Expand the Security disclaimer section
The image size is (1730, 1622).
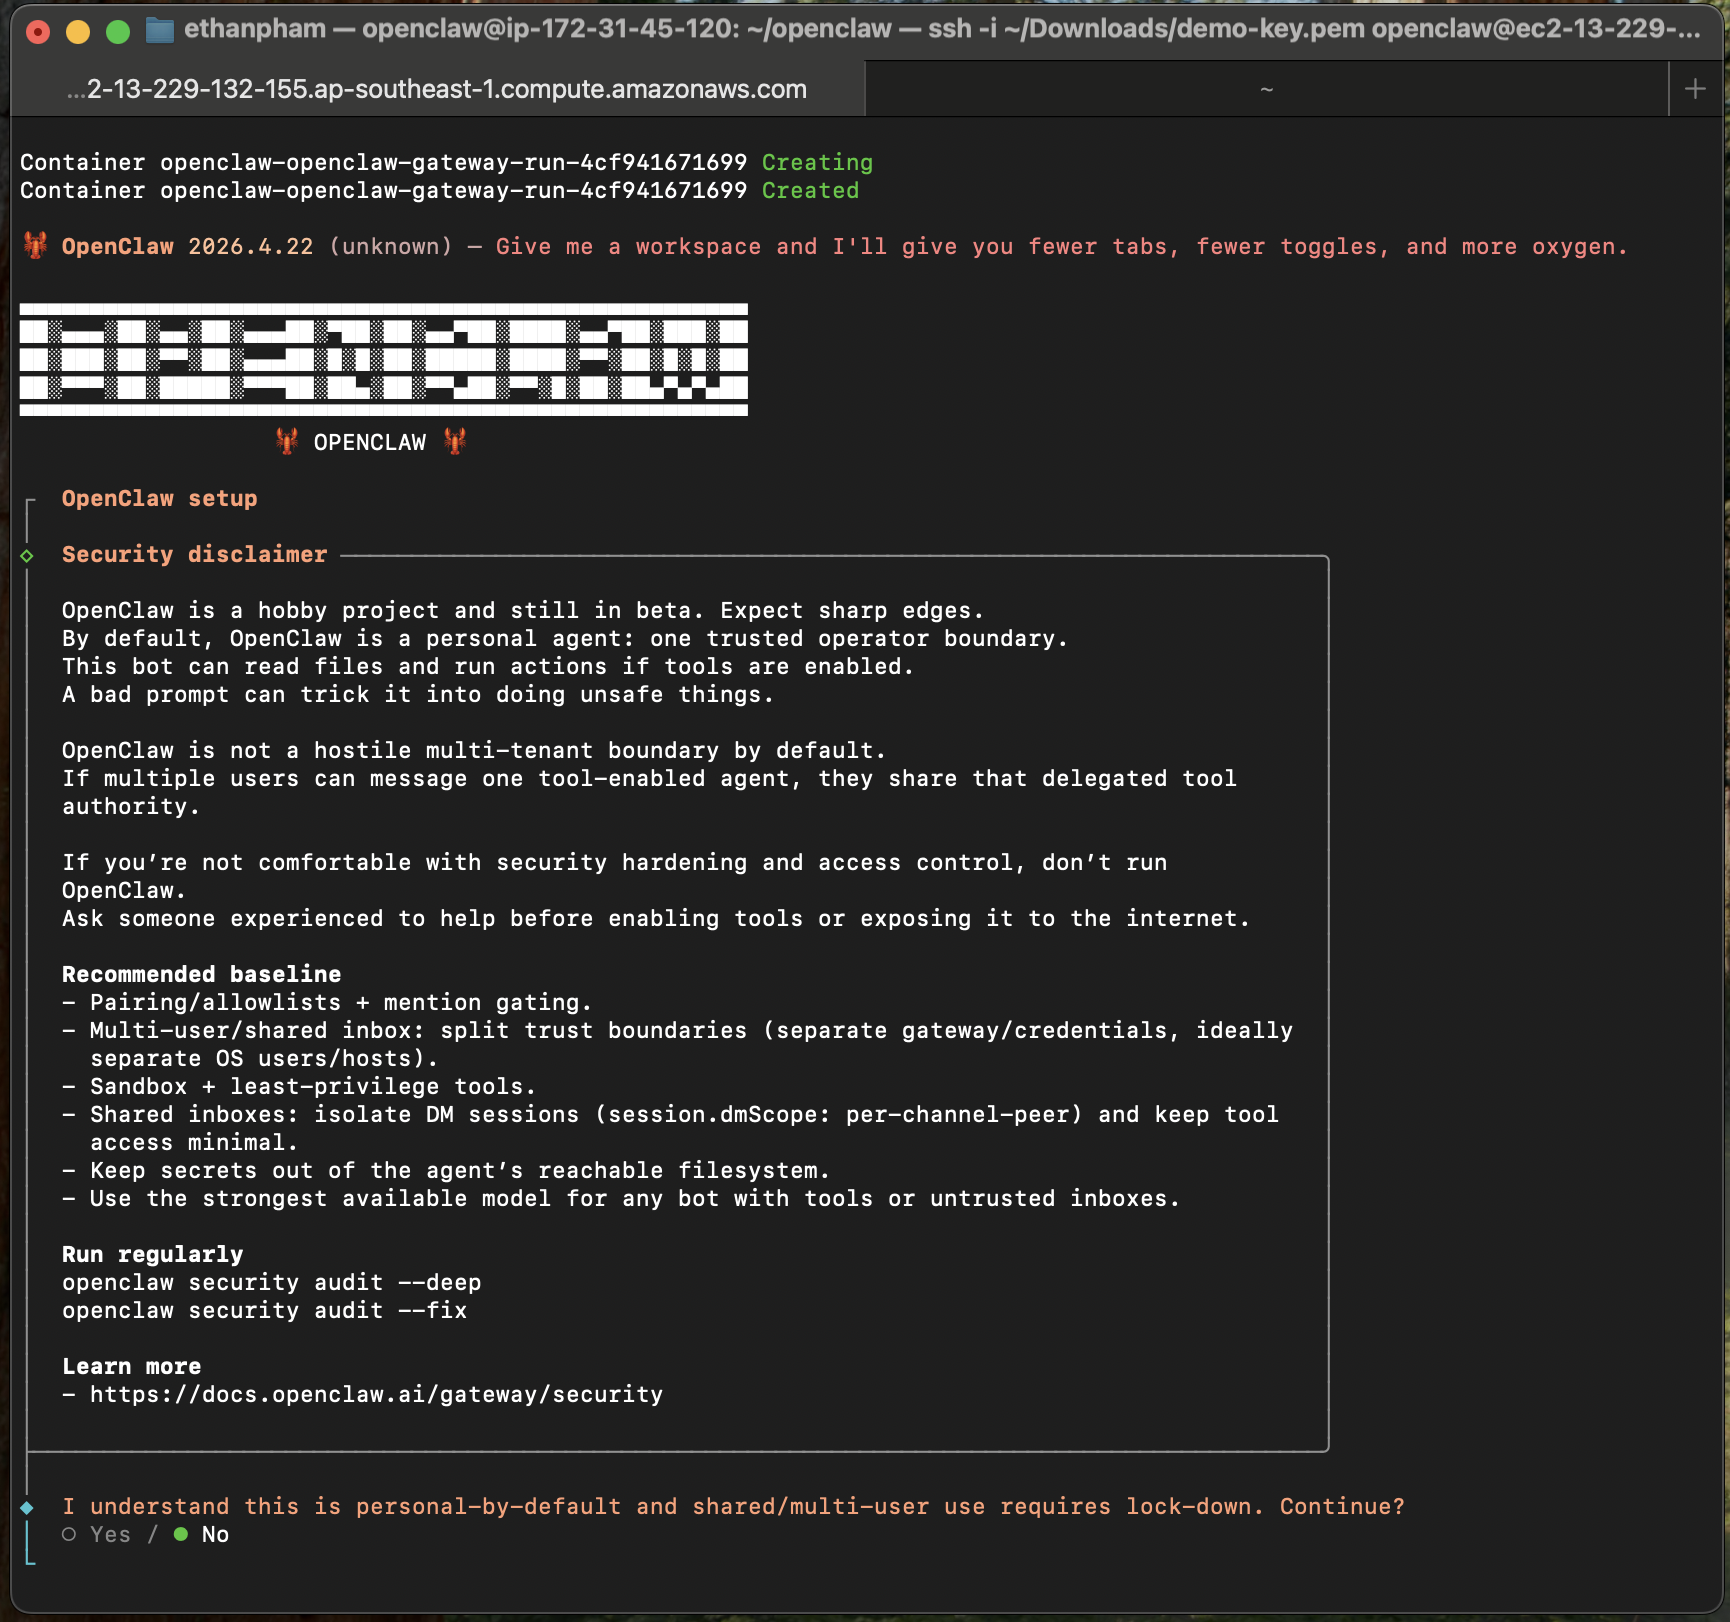point(194,554)
